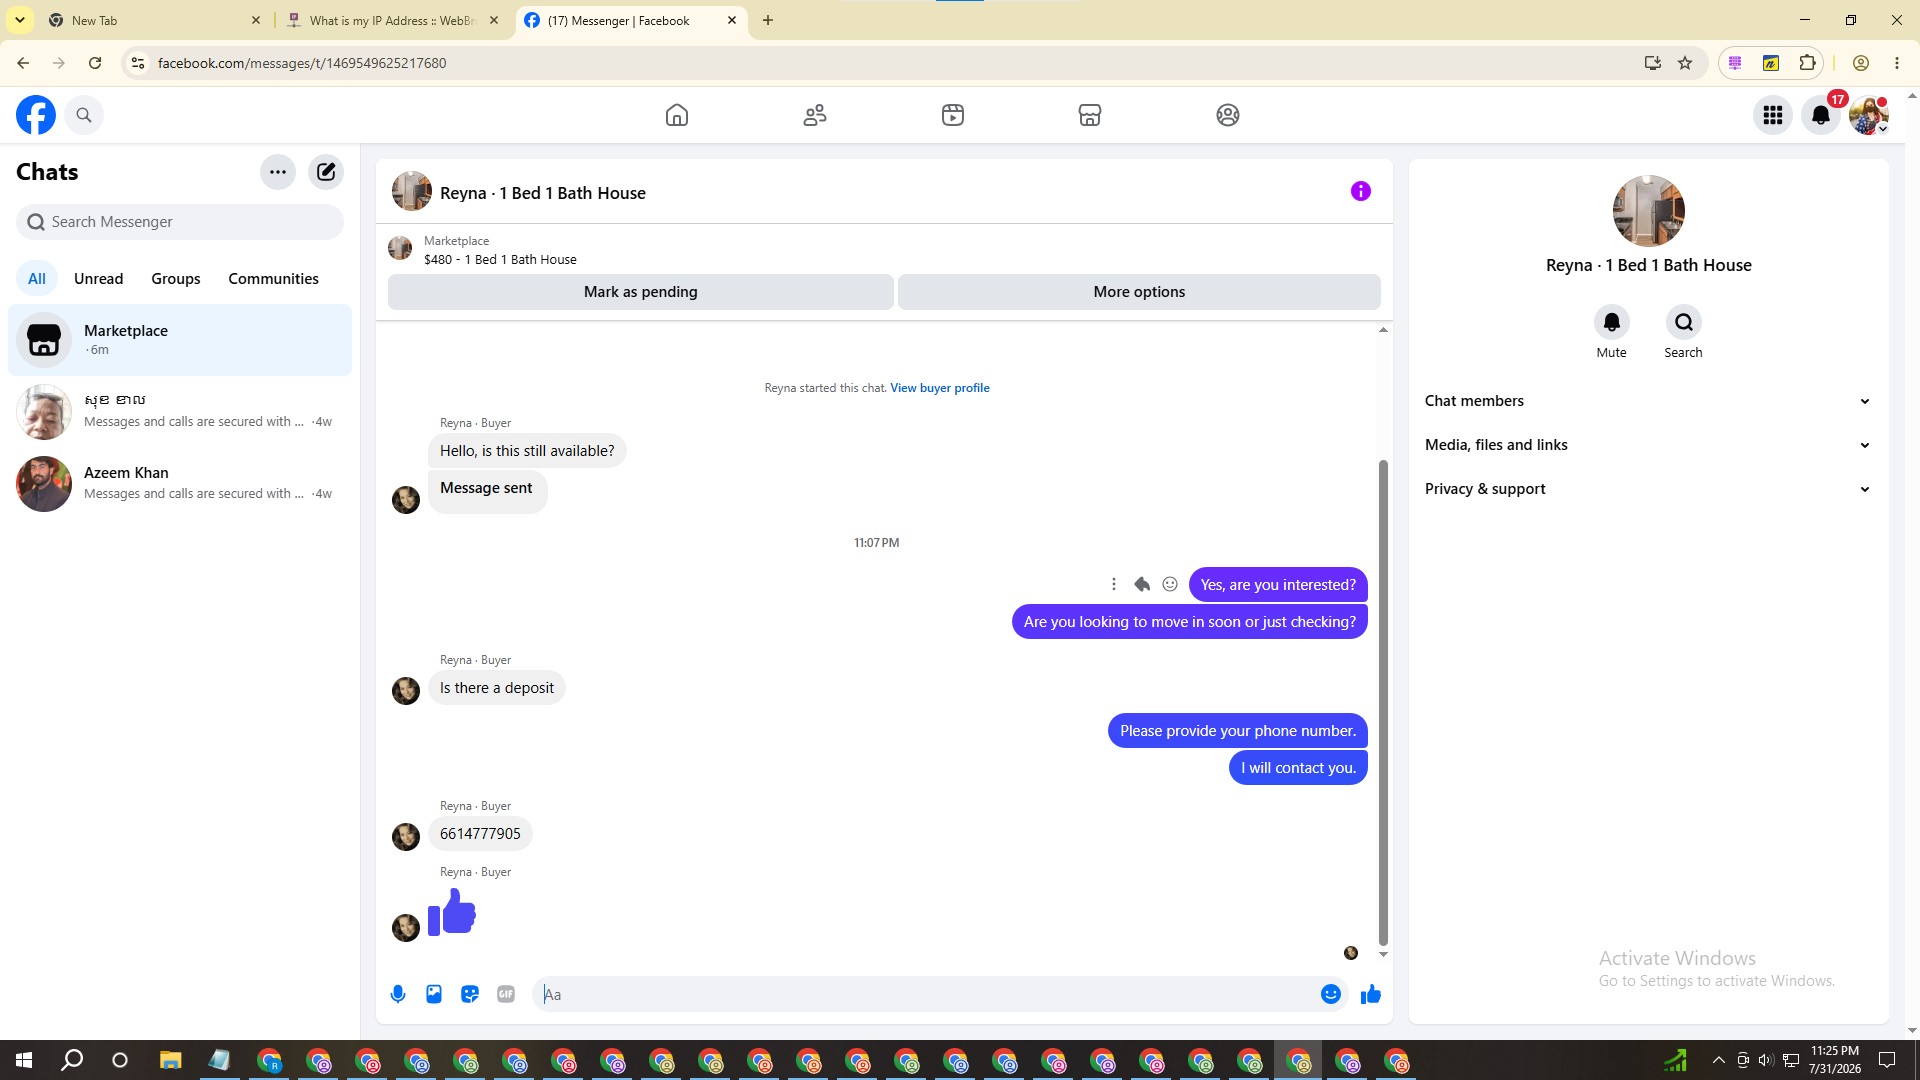
Task: Switch to the New Tab browser tab
Action: pyautogui.click(x=155, y=21)
